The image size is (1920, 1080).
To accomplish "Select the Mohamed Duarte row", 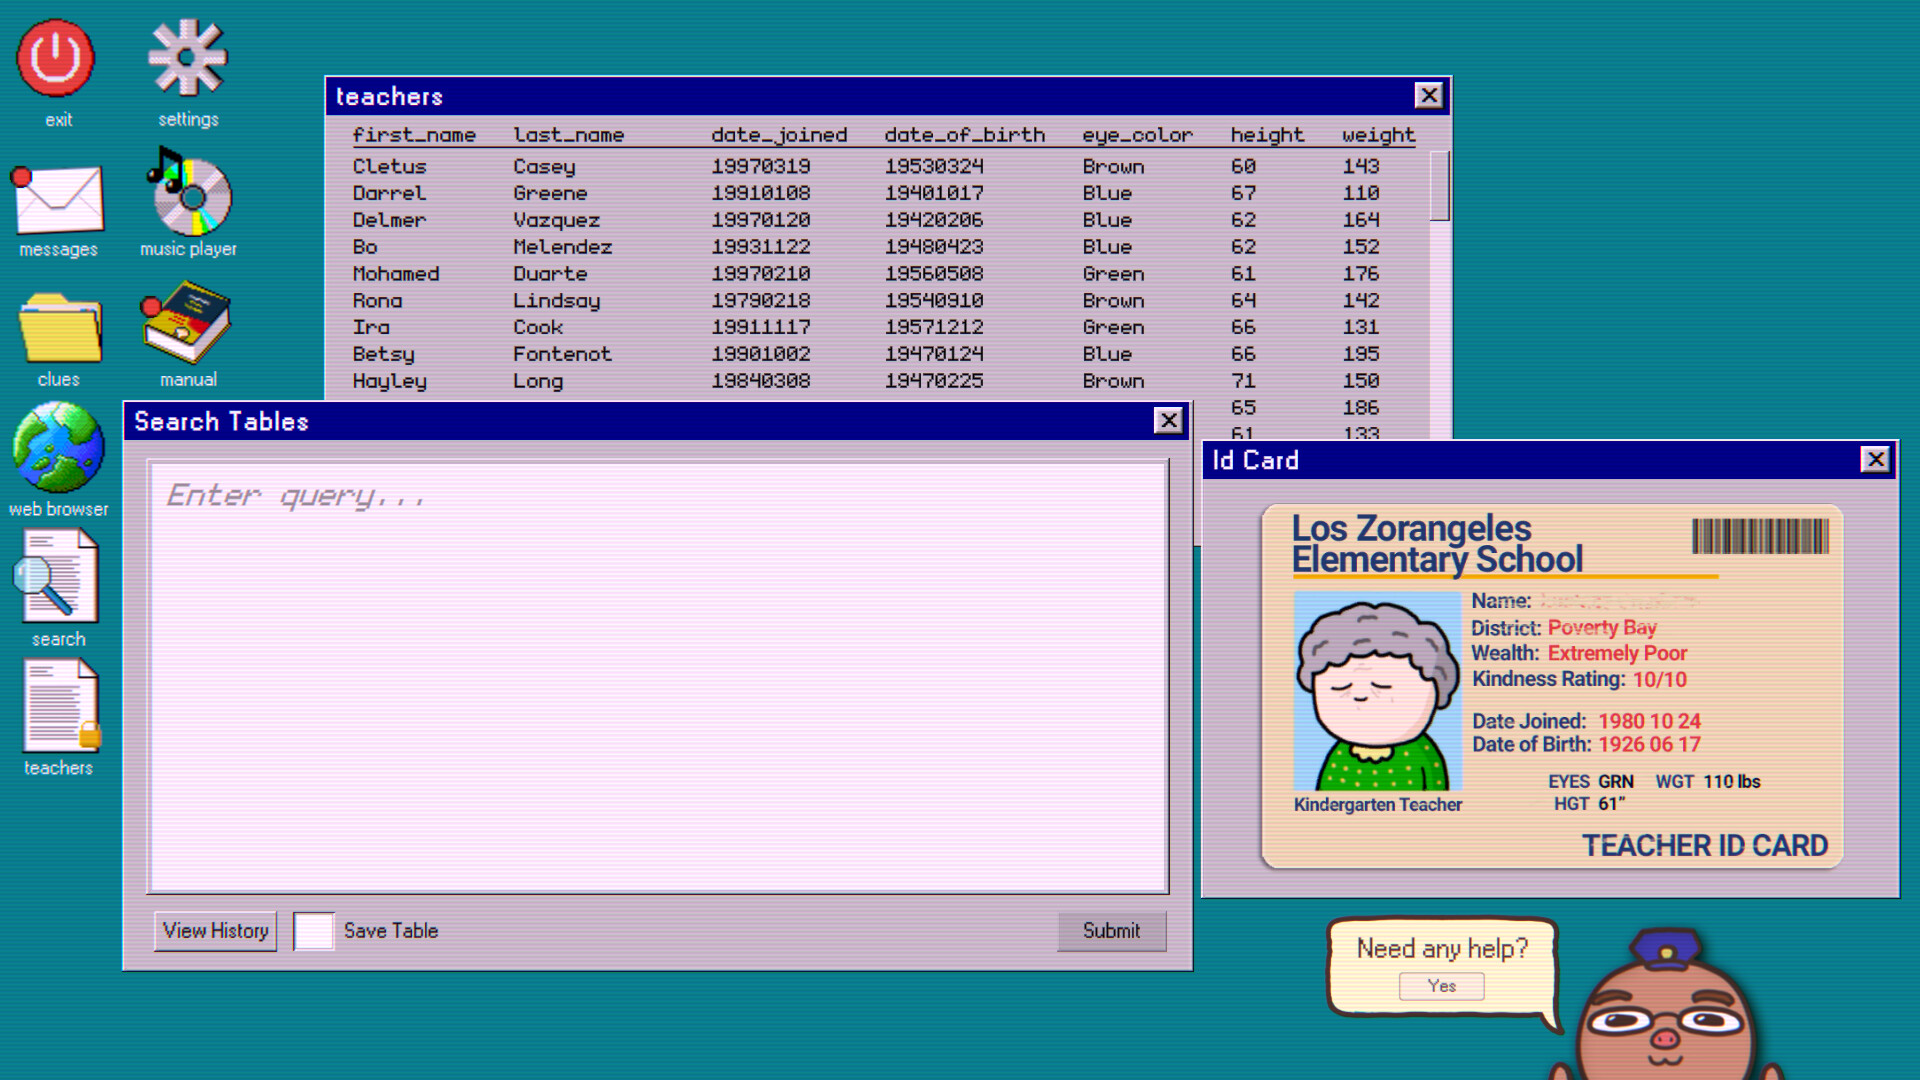I will click(x=700, y=273).
